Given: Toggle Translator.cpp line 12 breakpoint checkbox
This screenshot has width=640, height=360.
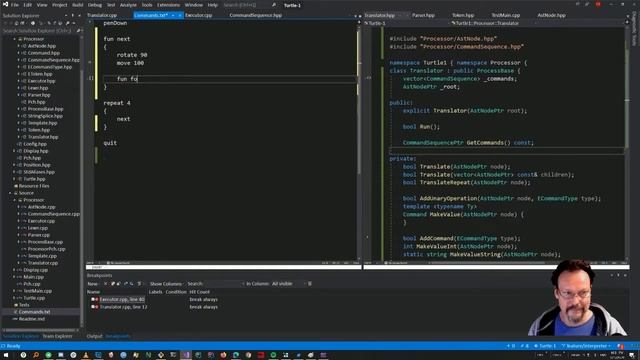Looking at the screenshot, I should 93,307.
